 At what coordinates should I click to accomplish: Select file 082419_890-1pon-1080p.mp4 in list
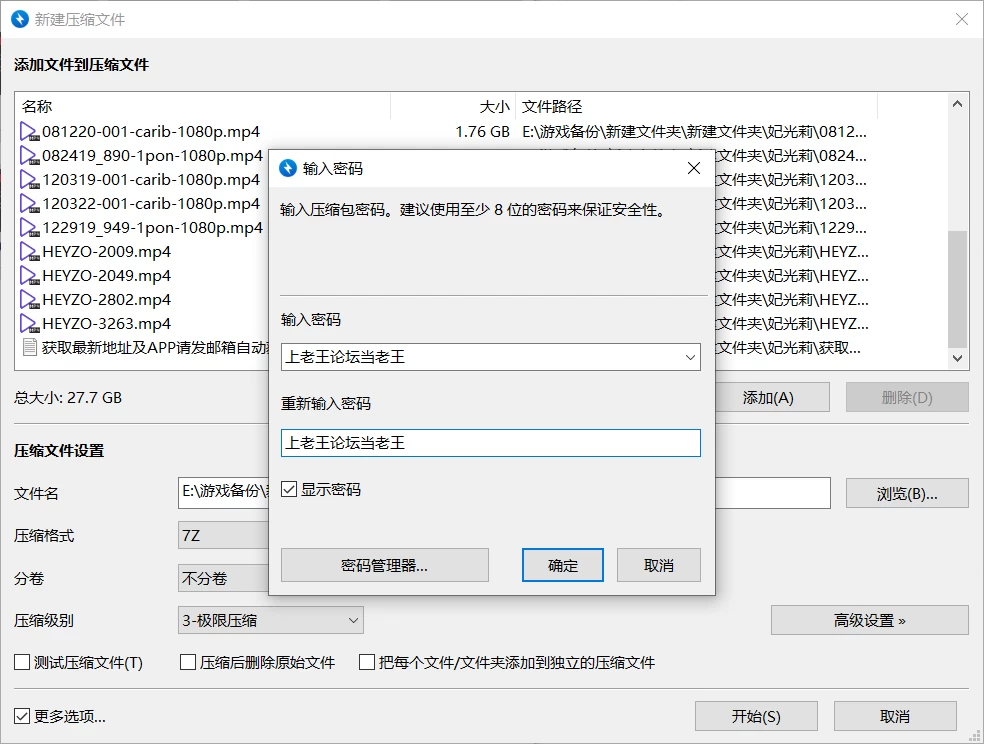coord(152,156)
